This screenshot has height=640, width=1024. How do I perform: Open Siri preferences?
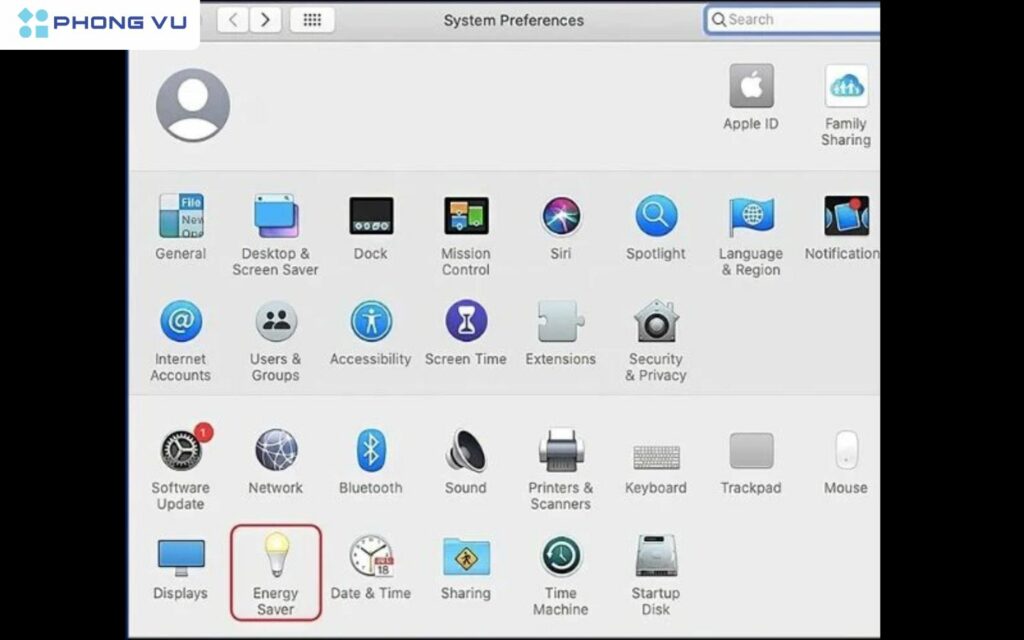[561, 216]
